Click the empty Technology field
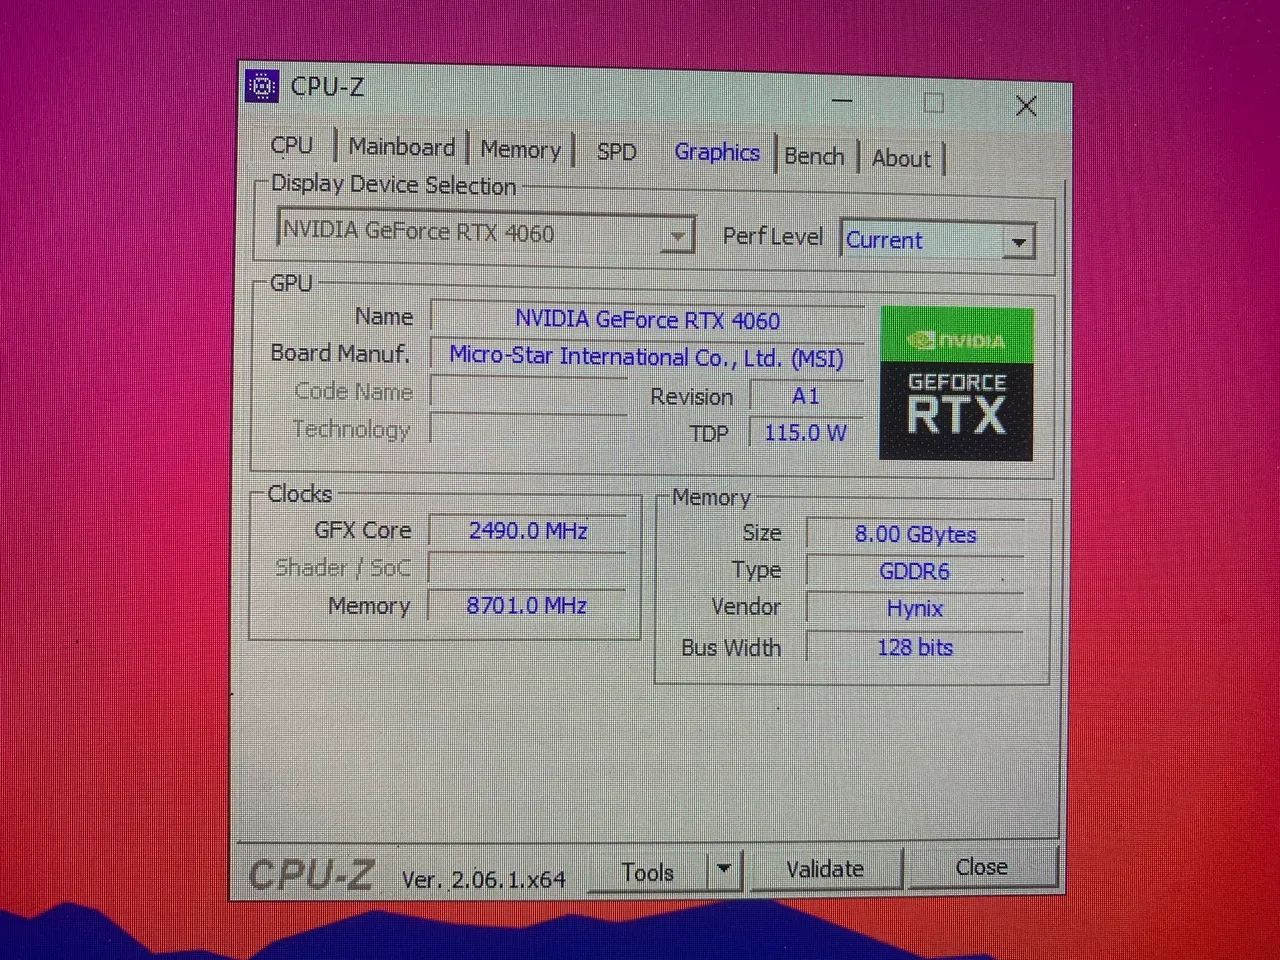The width and height of the screenshot is (1280, 960). coord(529,429)
